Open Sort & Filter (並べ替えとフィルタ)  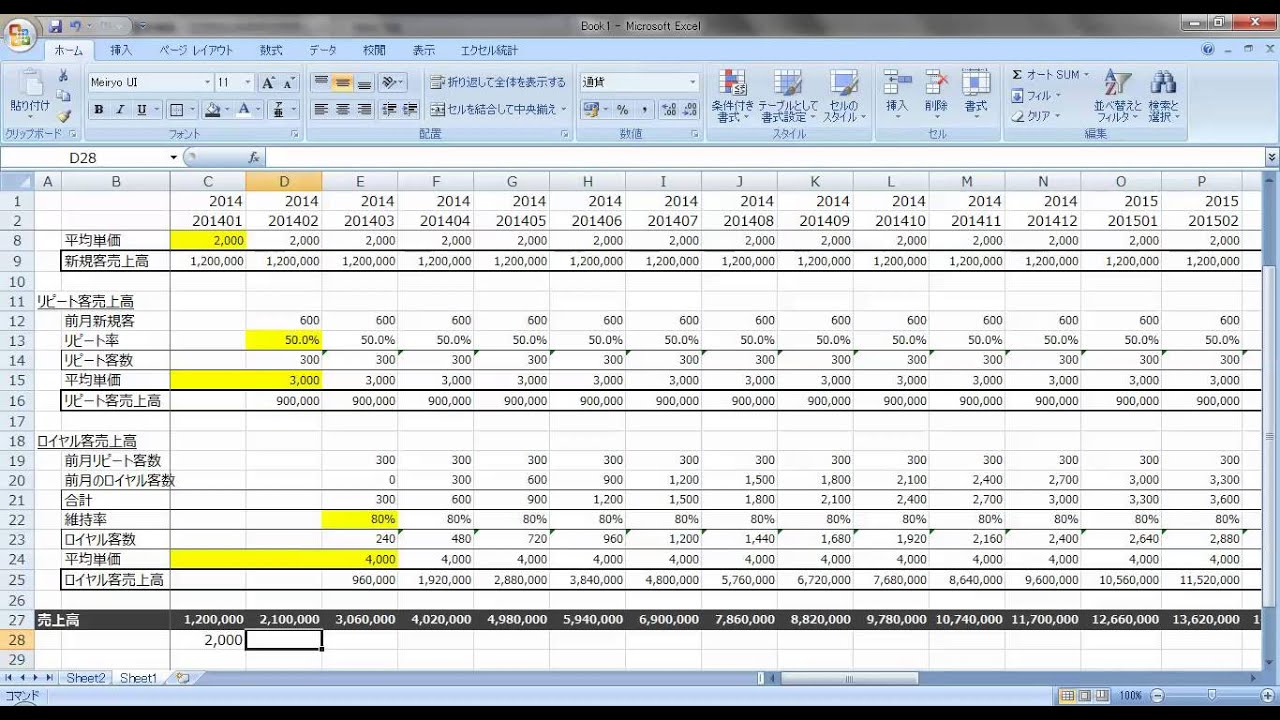[x=1117, y=96]
